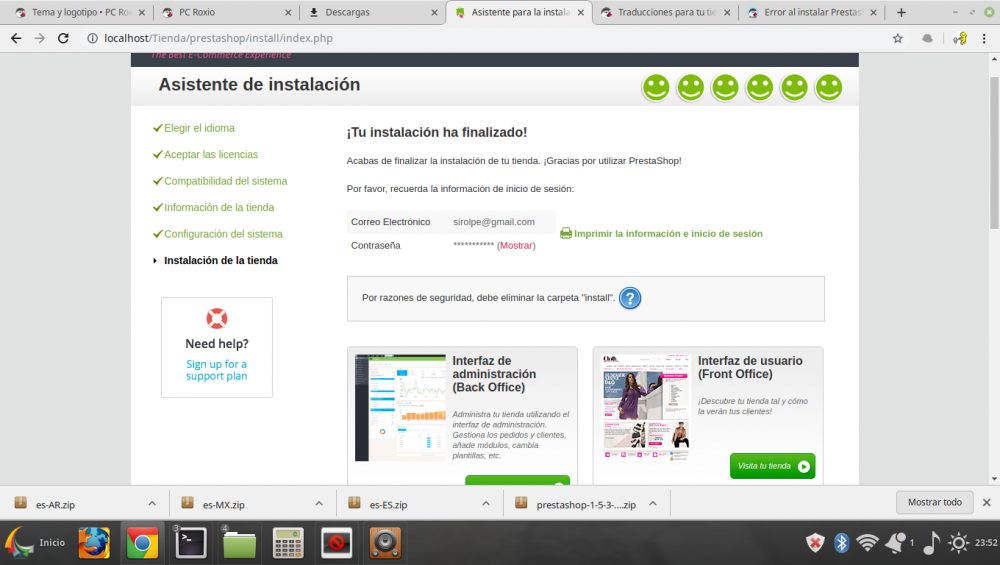Show the hidden password via Mostrar
The height and width of the screenshot is (565, 1000).
coord(516,246)
